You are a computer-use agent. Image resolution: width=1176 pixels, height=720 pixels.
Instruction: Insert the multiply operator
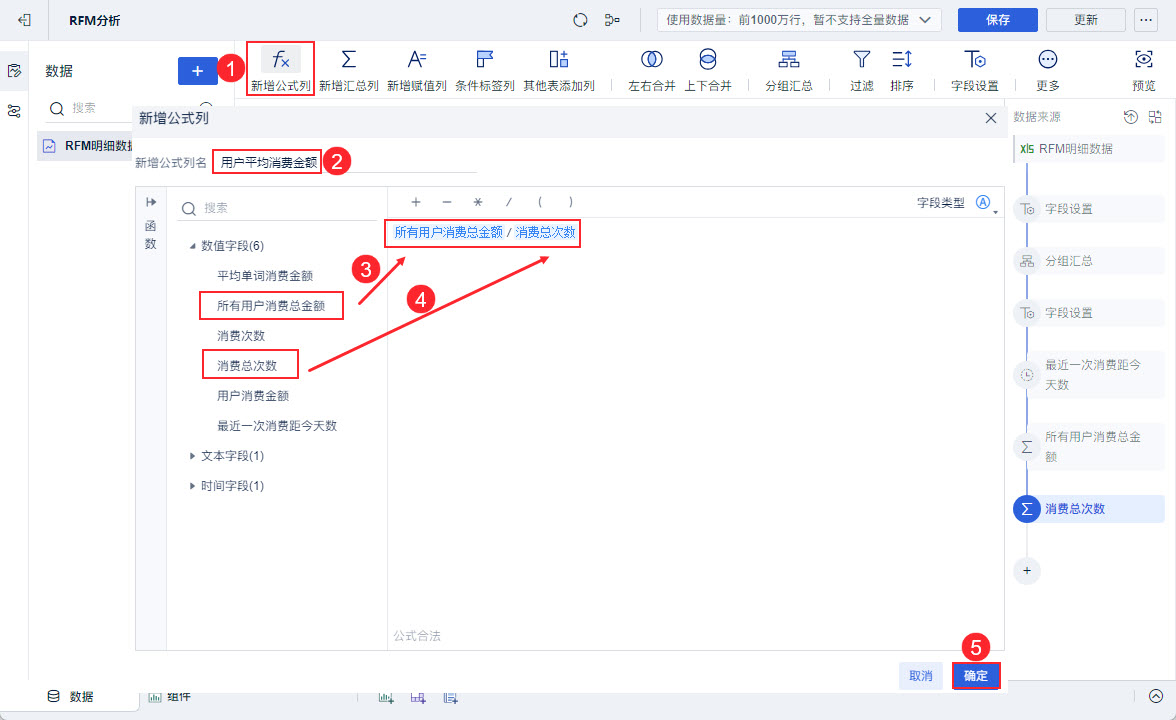478,202
